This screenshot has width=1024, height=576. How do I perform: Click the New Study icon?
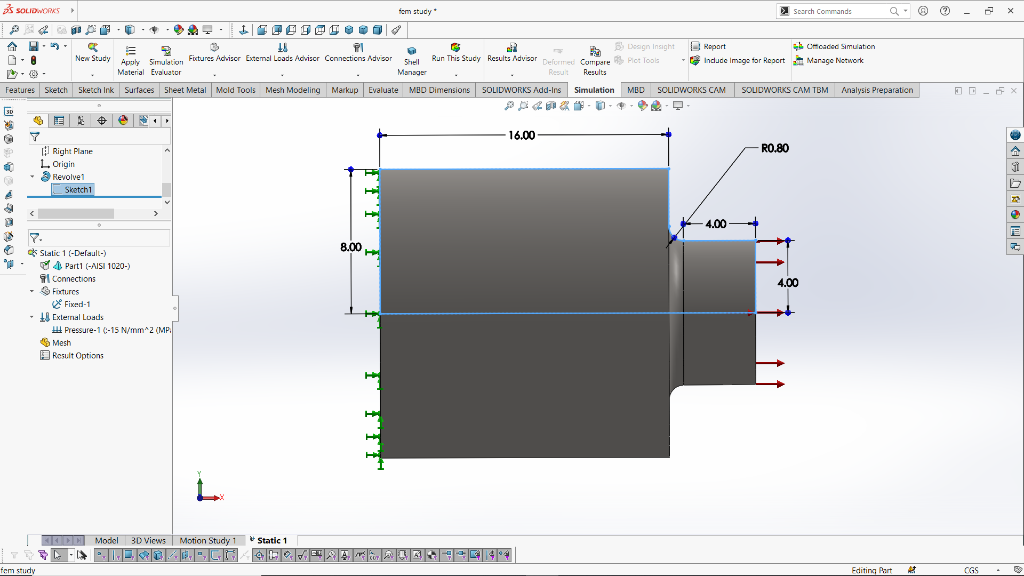point(93,47)
